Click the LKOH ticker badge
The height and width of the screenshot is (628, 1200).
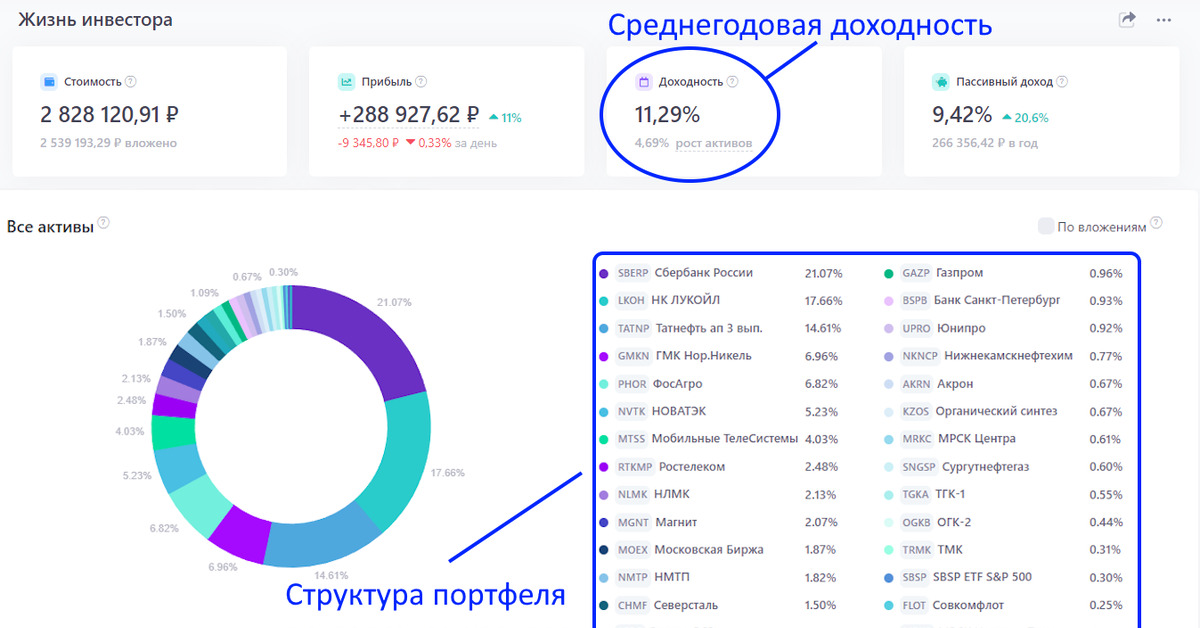coord(631,300)
